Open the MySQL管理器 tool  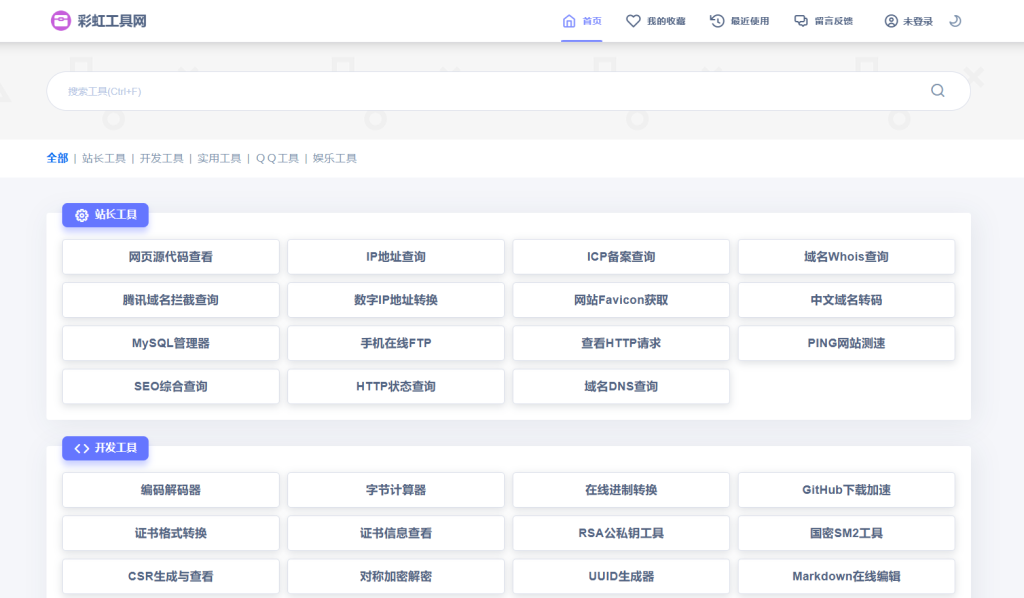[170, 343]
